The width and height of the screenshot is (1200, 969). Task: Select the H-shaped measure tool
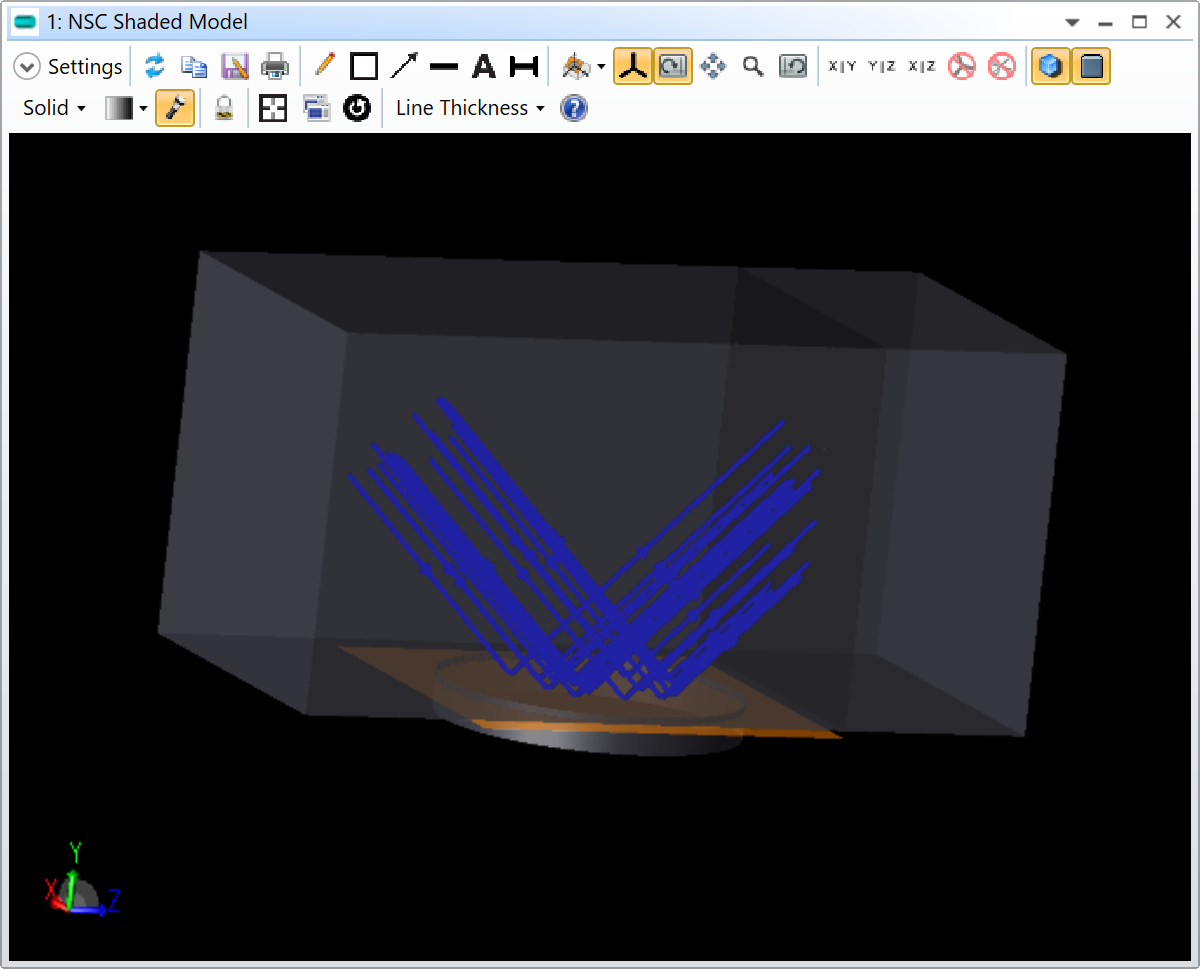tap(524, 67)
